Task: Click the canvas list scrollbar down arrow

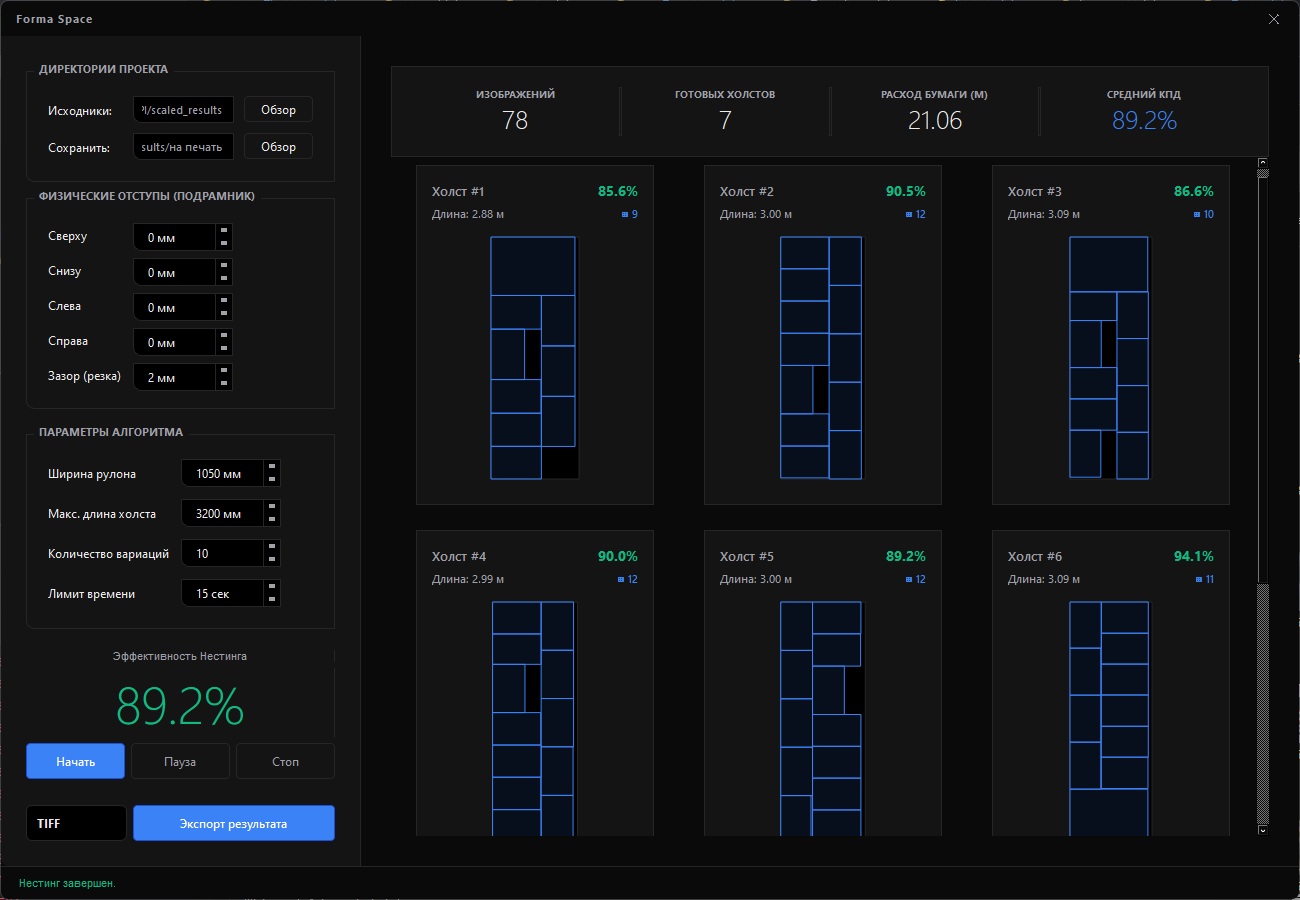Action: [x=1263, y=829]
